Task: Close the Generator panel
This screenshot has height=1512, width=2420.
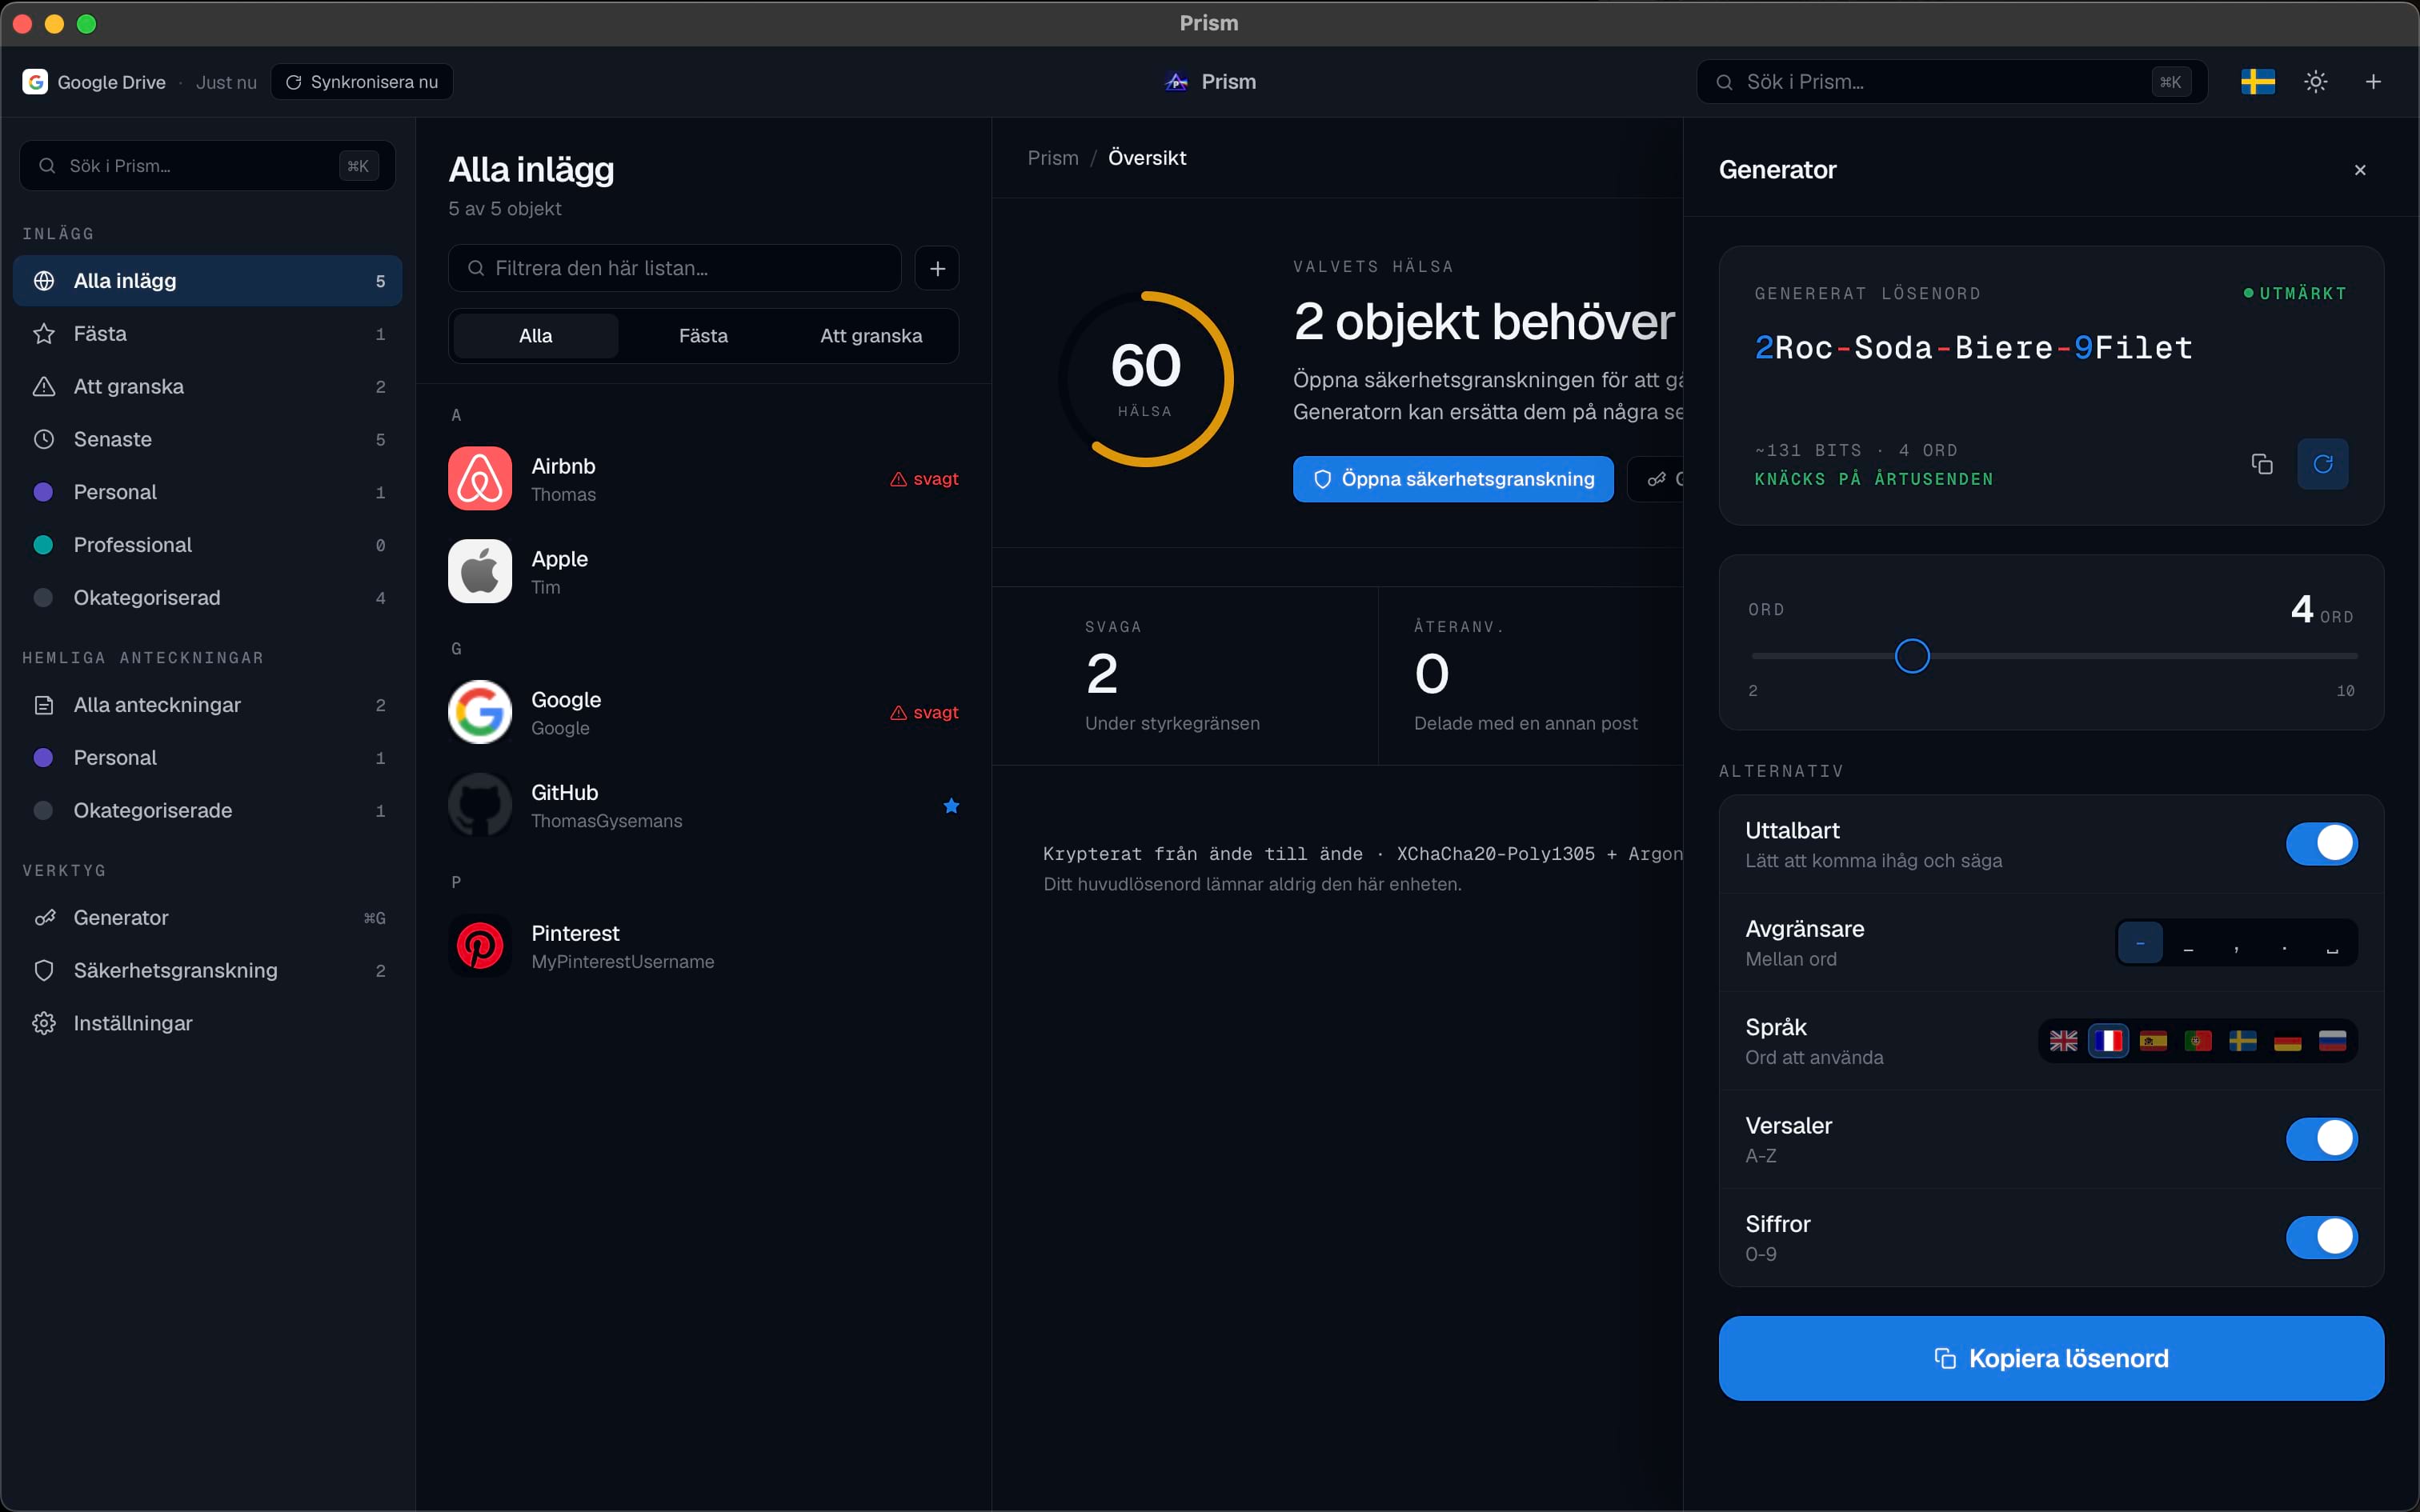Action: coord(2360,170)
